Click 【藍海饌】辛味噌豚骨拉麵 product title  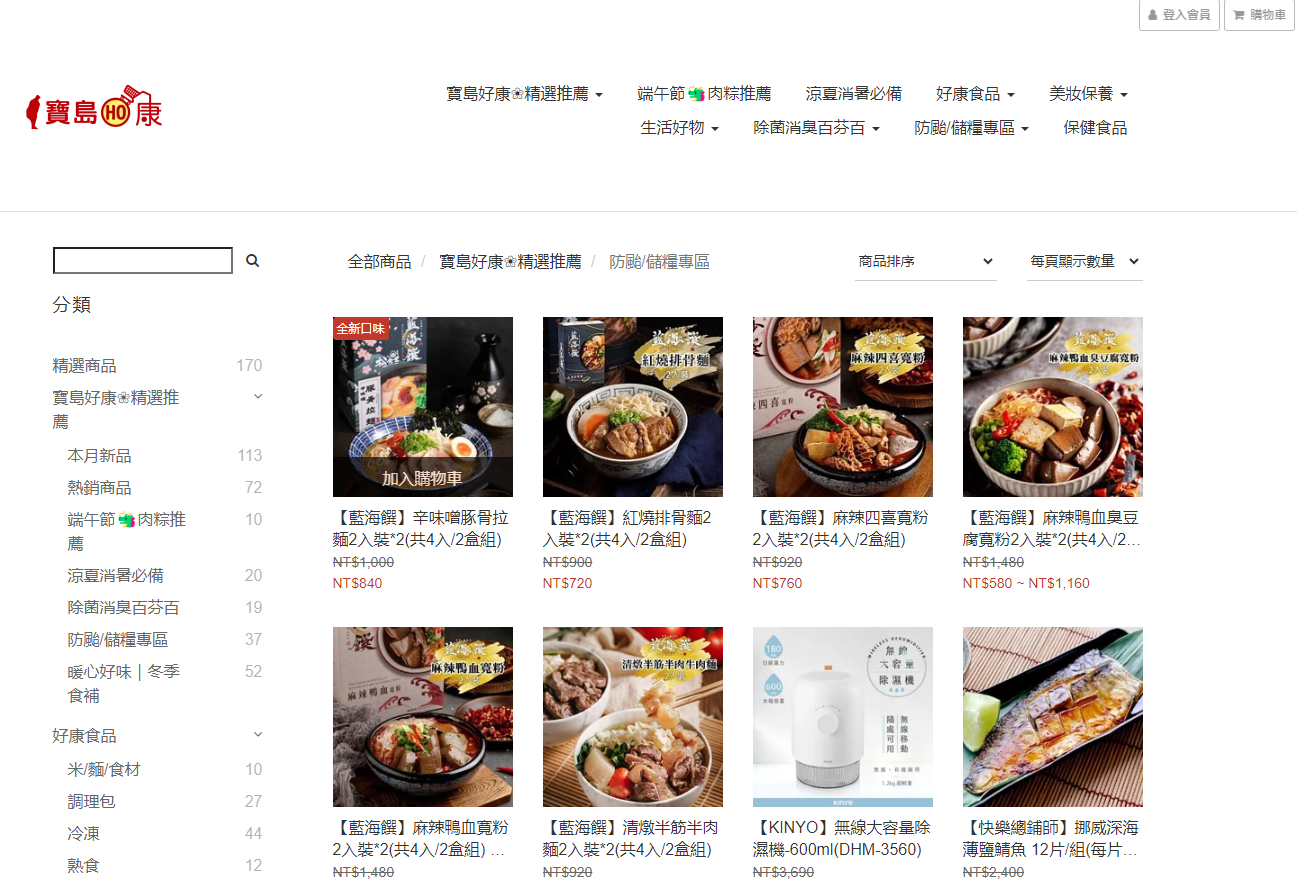421,529
